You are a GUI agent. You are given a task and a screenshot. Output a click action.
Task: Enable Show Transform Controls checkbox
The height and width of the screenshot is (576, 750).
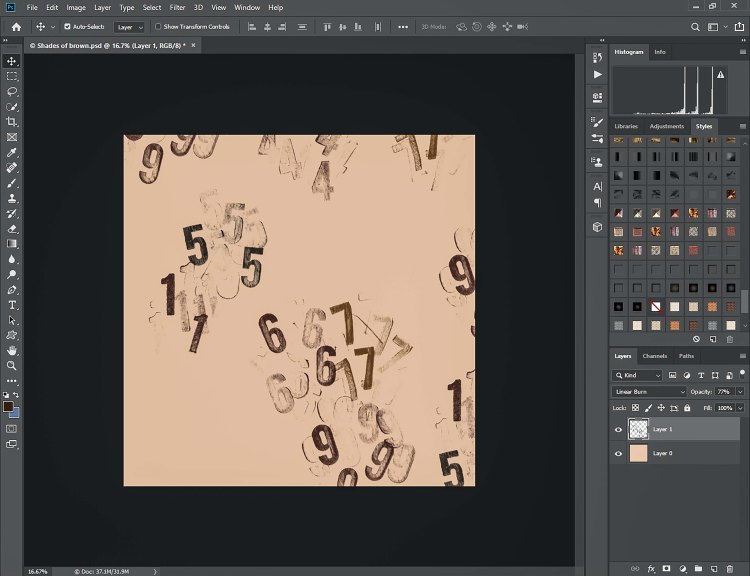pos(158,27)
